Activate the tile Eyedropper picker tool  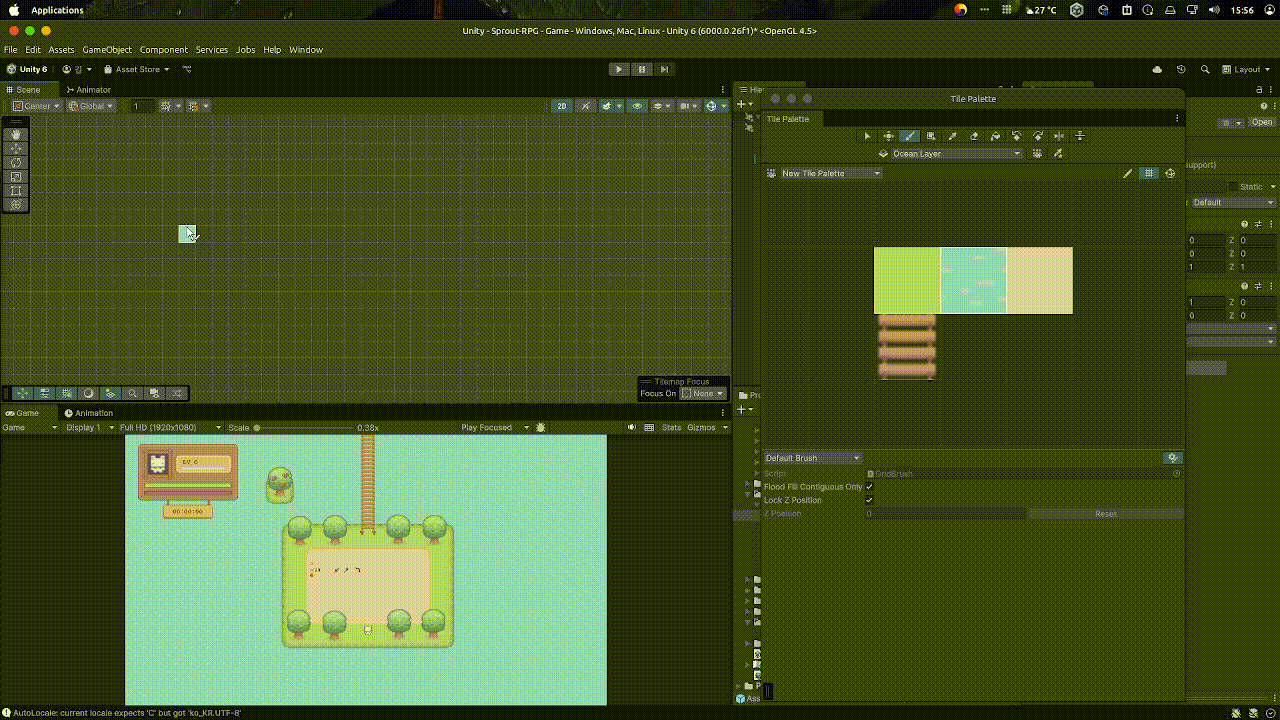(952, 136)
